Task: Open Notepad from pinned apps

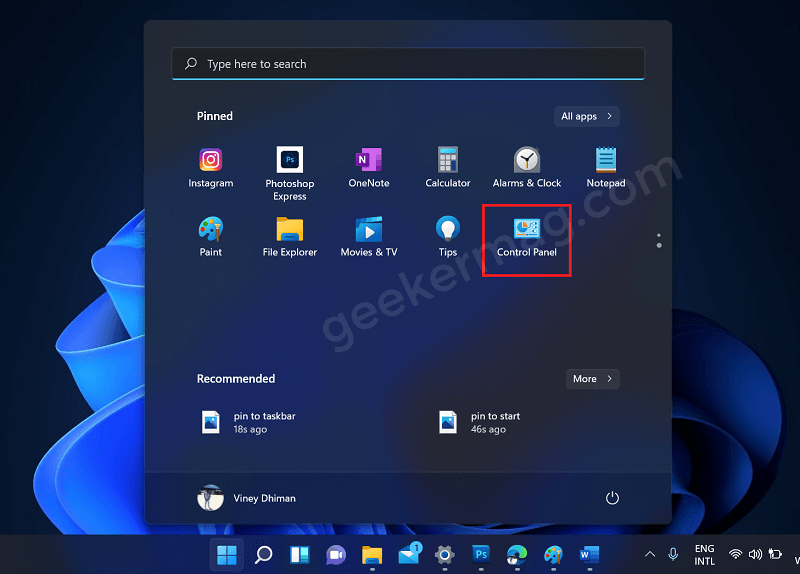Action: [606, 168]
